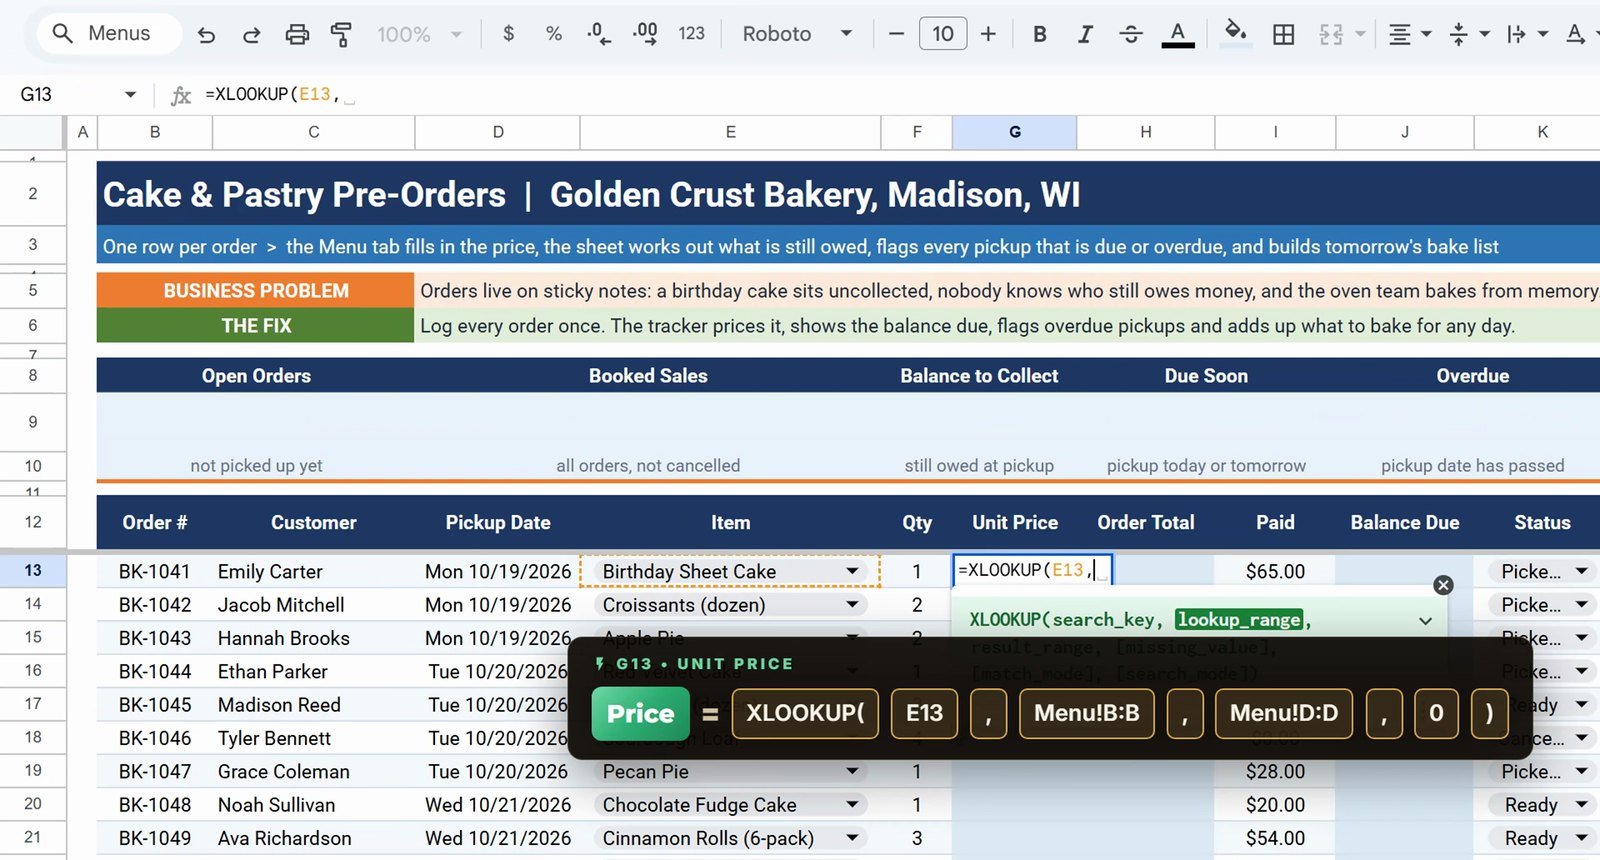Open item dropdown for Birthday Sheet Cake
Viewport: 1600px width, 860px height.
[852, 571]
